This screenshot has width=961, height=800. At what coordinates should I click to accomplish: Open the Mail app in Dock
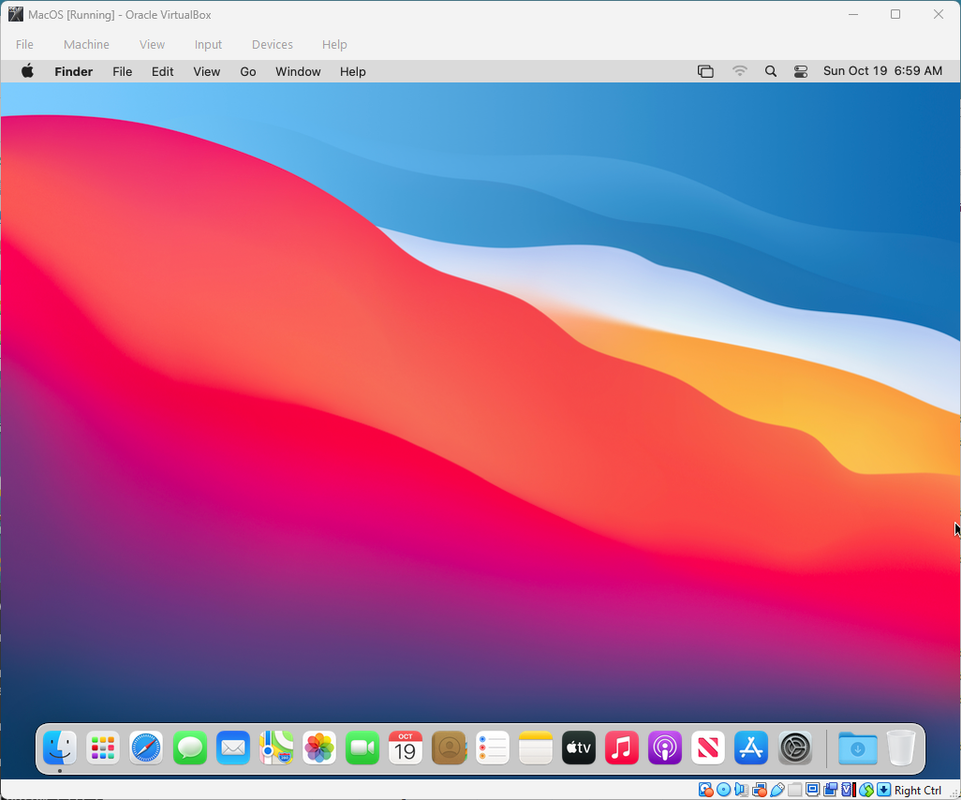(x=233, y=747)
